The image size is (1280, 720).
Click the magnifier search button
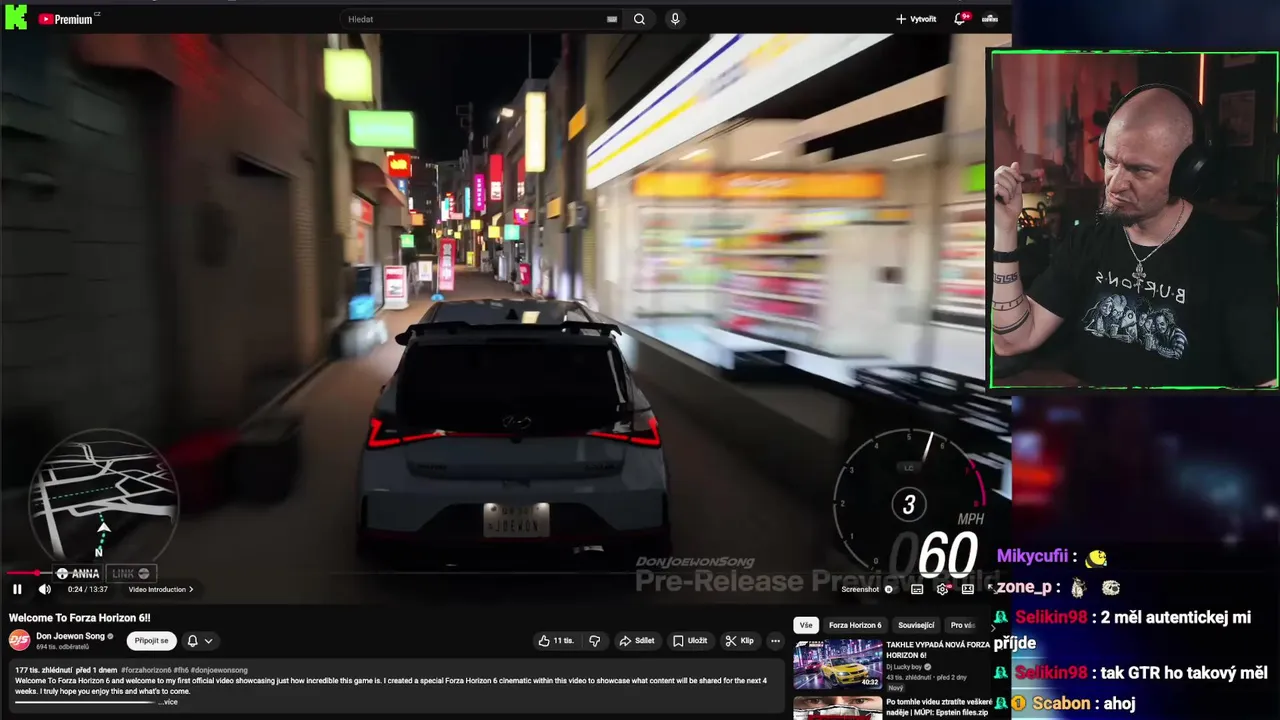639,19
